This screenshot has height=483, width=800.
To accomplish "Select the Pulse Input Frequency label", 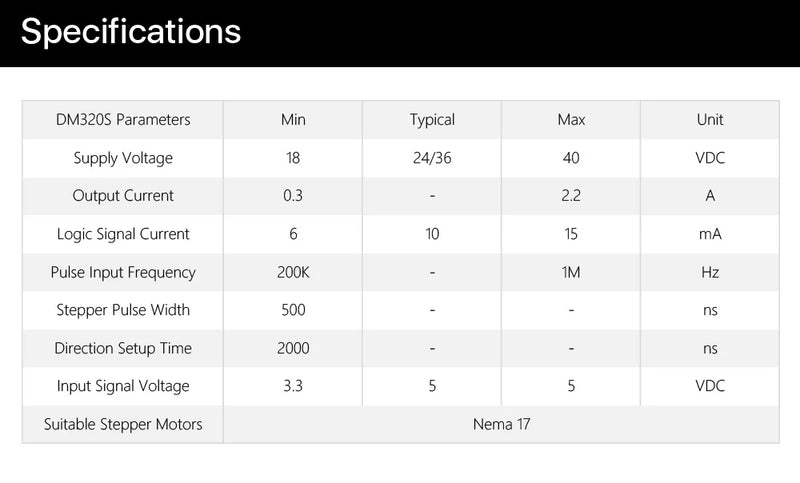I will click(x=123, y=272).
